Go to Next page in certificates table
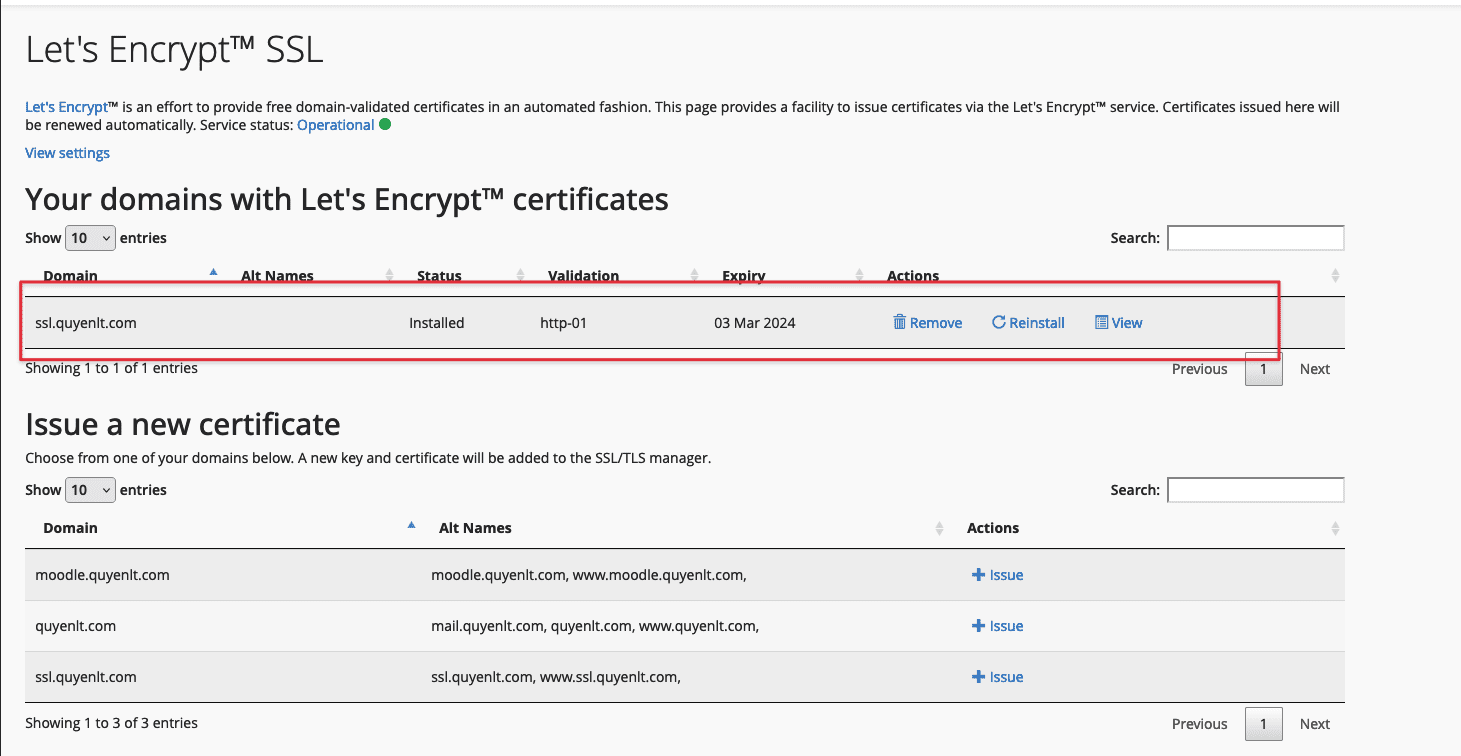This screenshot has width=1461, height=756. [1314, 369]
